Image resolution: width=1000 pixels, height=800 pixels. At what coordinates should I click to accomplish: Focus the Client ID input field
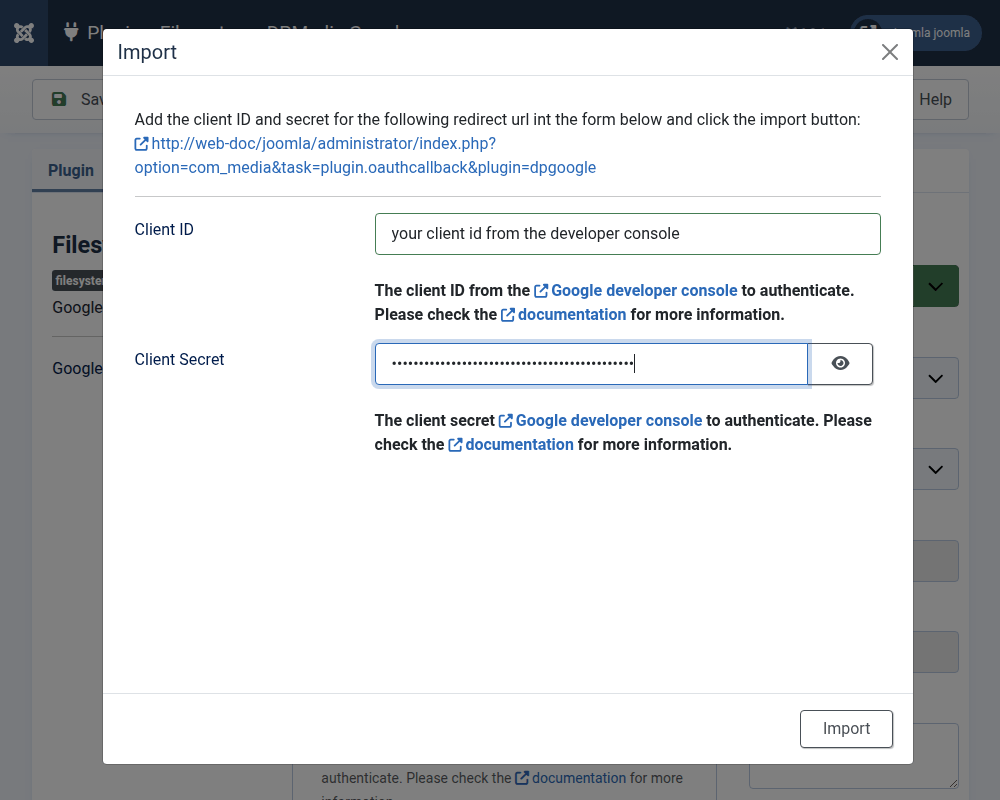[x=627, y=234]
